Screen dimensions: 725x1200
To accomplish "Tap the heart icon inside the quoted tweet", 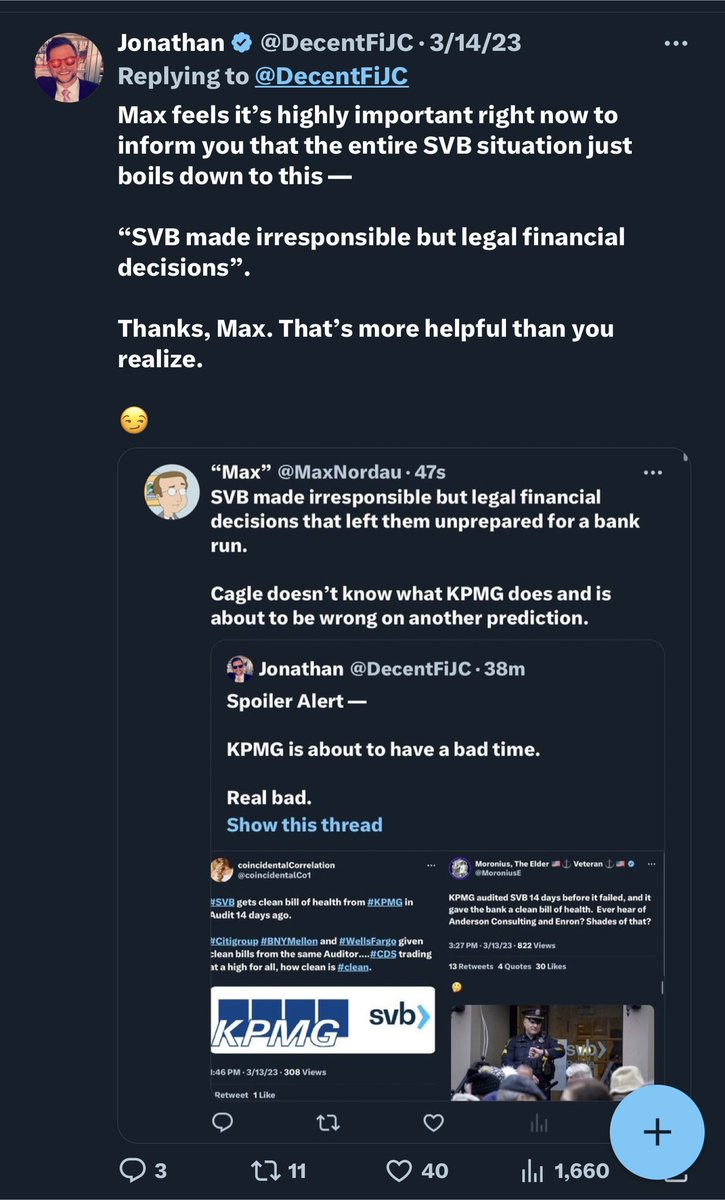I will 433,1124.
